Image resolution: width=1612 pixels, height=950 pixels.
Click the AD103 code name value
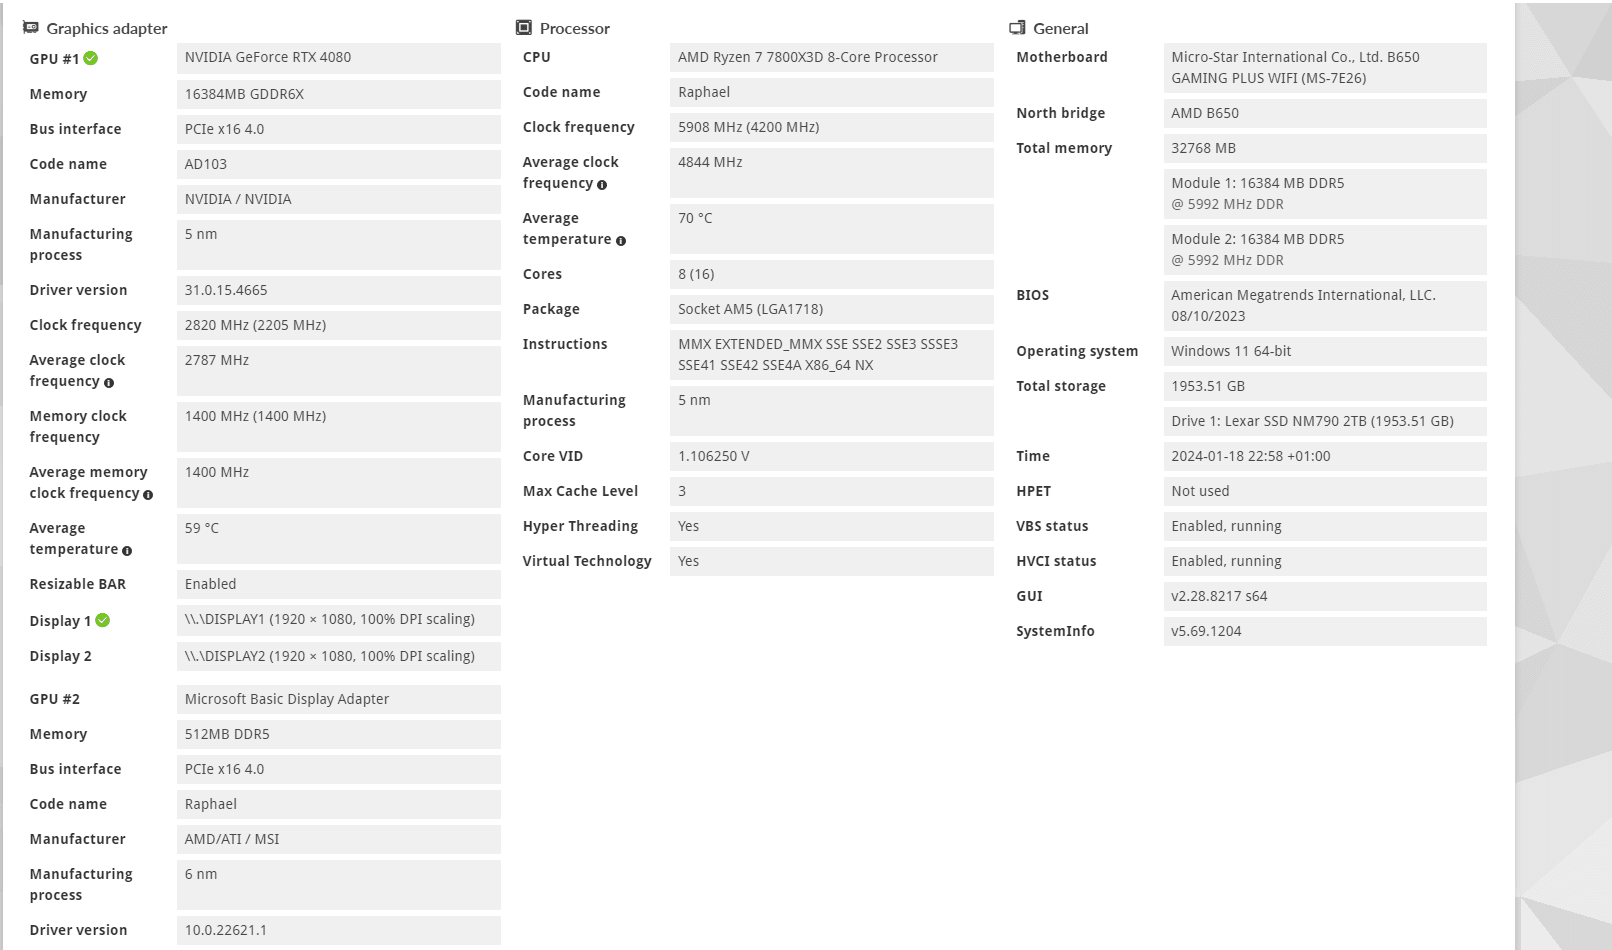(339, 164)
